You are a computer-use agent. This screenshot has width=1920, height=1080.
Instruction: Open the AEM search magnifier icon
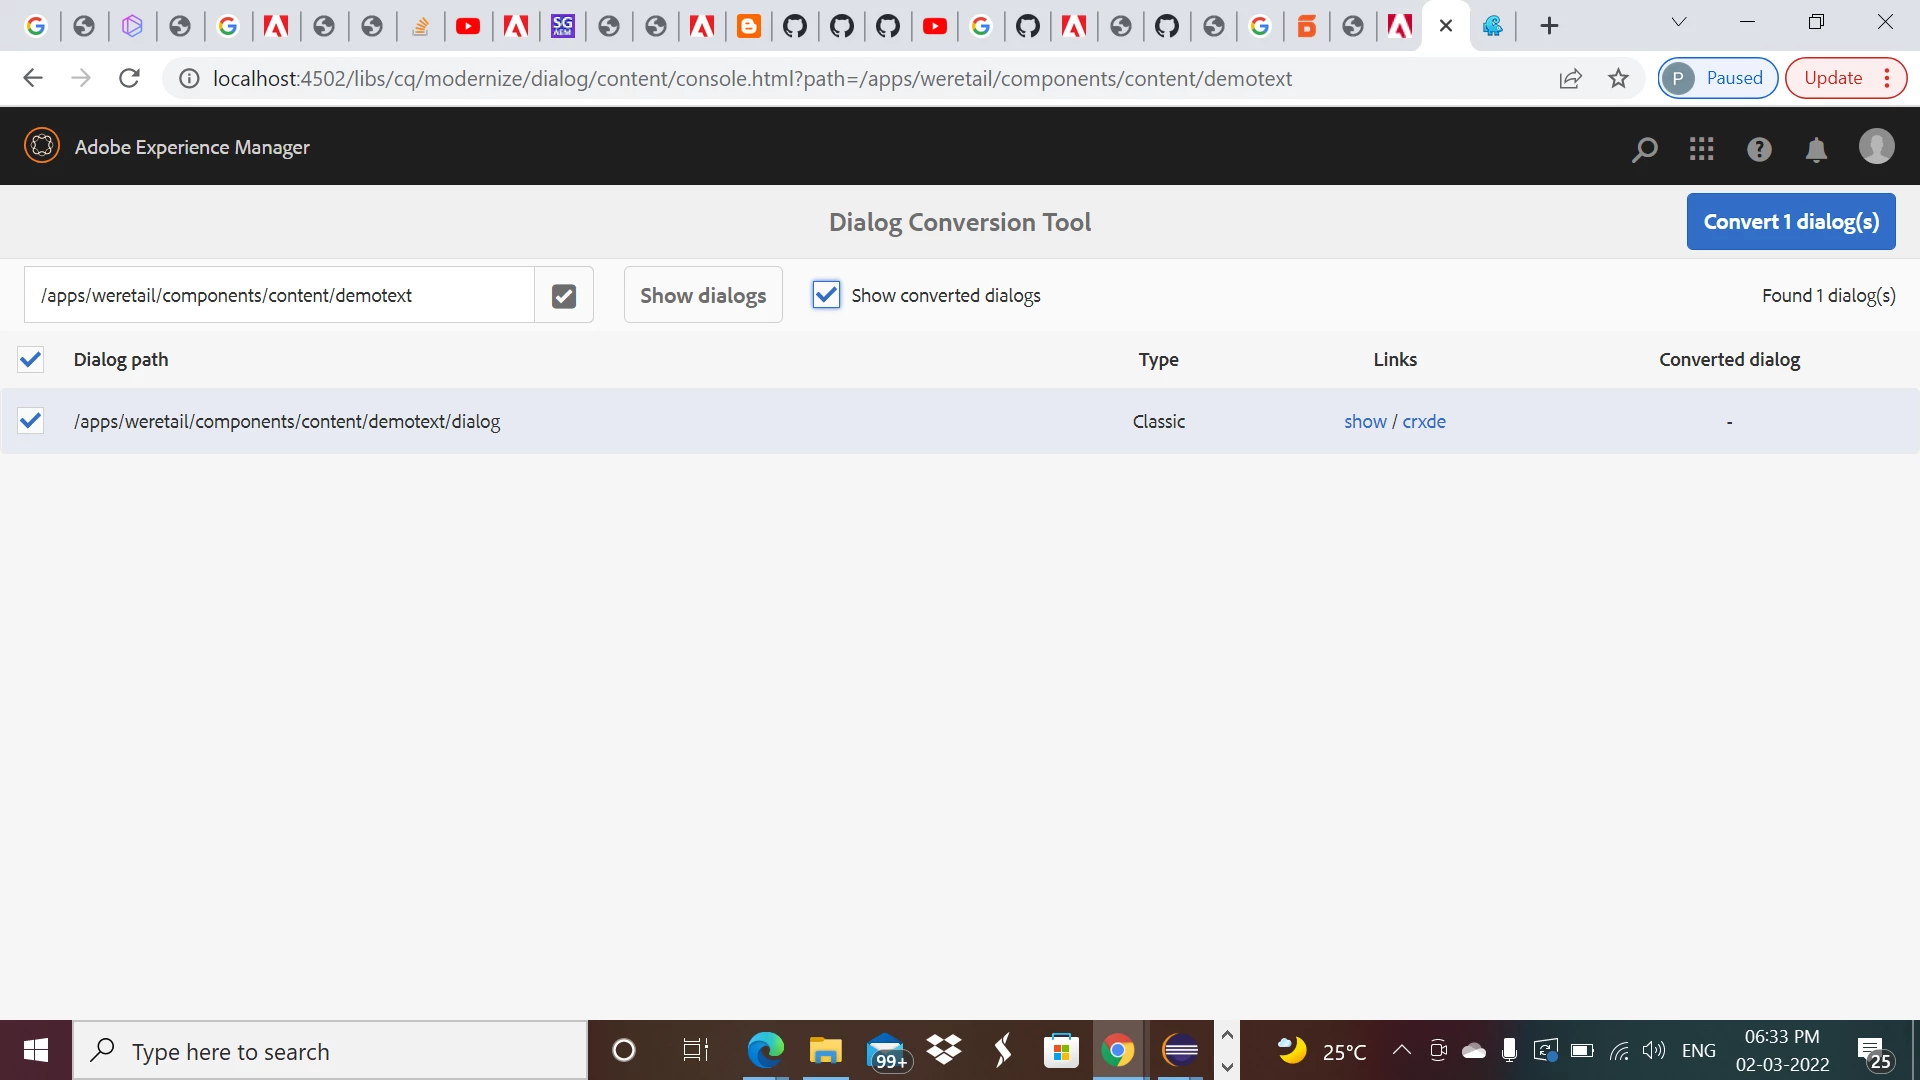1644,149
